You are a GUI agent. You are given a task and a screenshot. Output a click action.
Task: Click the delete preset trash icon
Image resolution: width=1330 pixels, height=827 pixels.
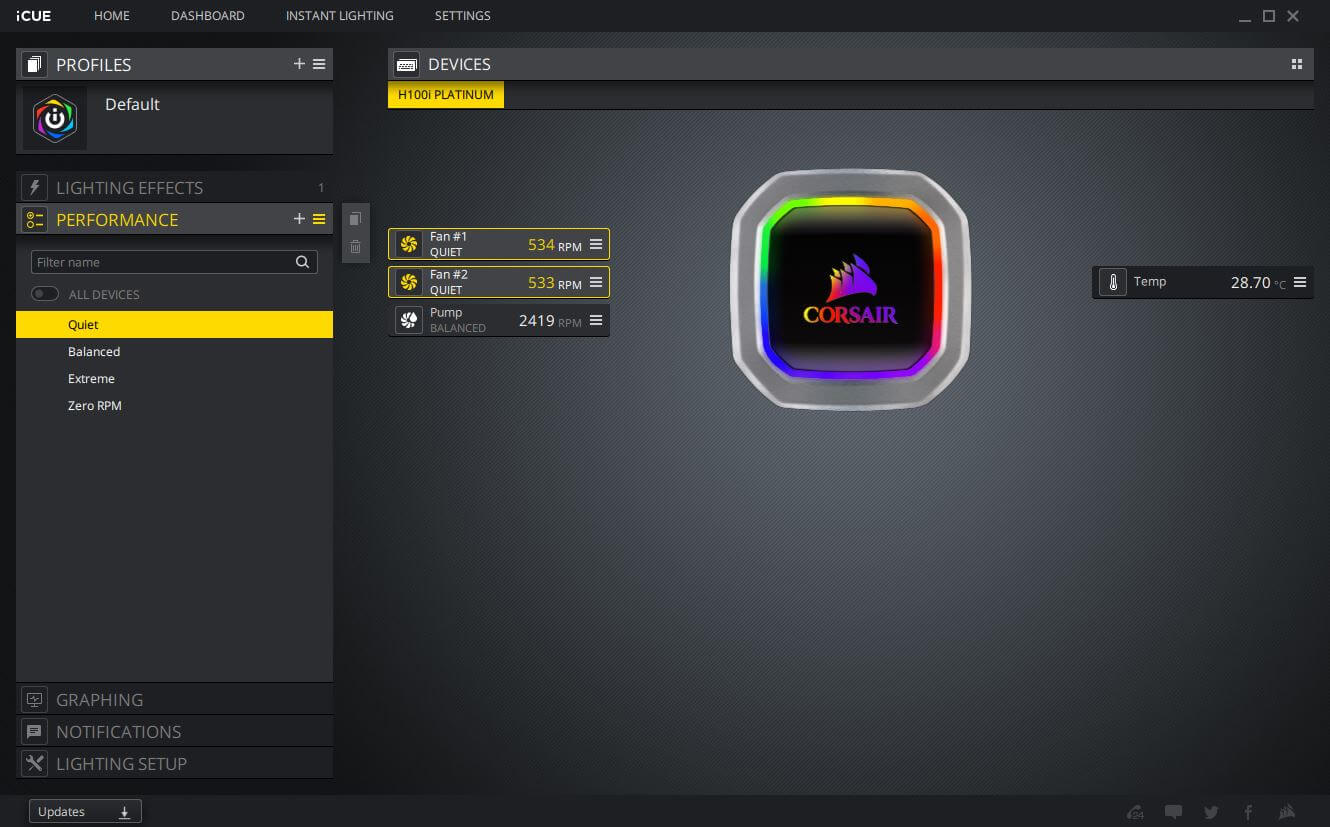355,246
